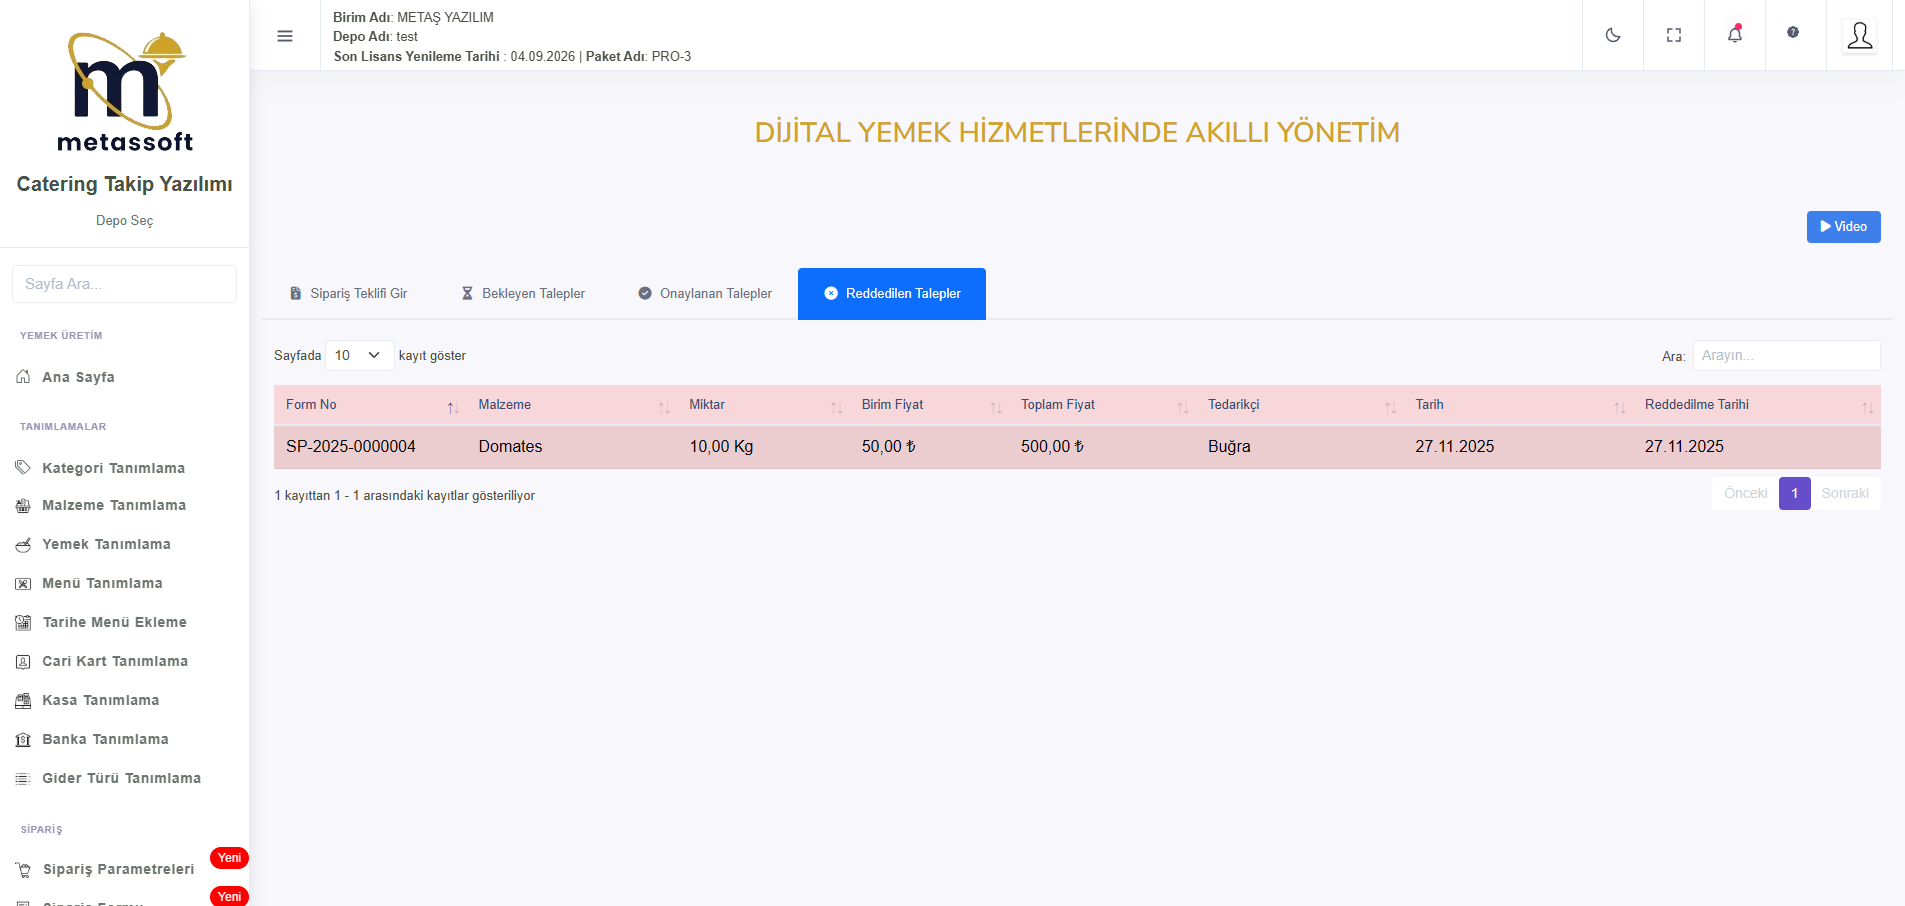Click the Depo Seç link
This screenshot has width=1905, height=906.
click(x=124, y=220)
